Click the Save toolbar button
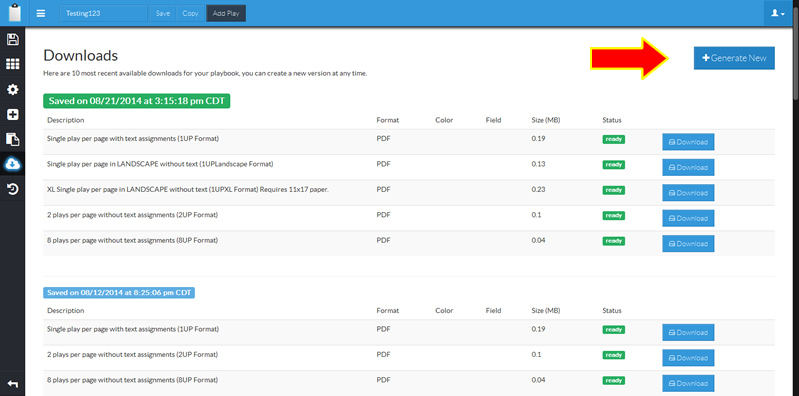 tap(163, 14)
